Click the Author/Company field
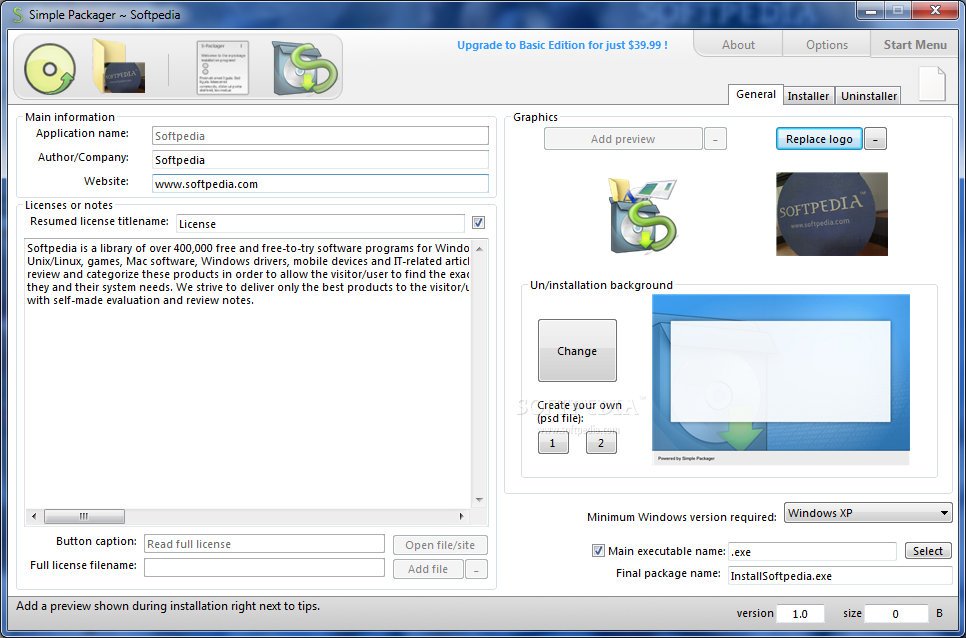This screenshot has height=638, width=966. pos(320,160)
